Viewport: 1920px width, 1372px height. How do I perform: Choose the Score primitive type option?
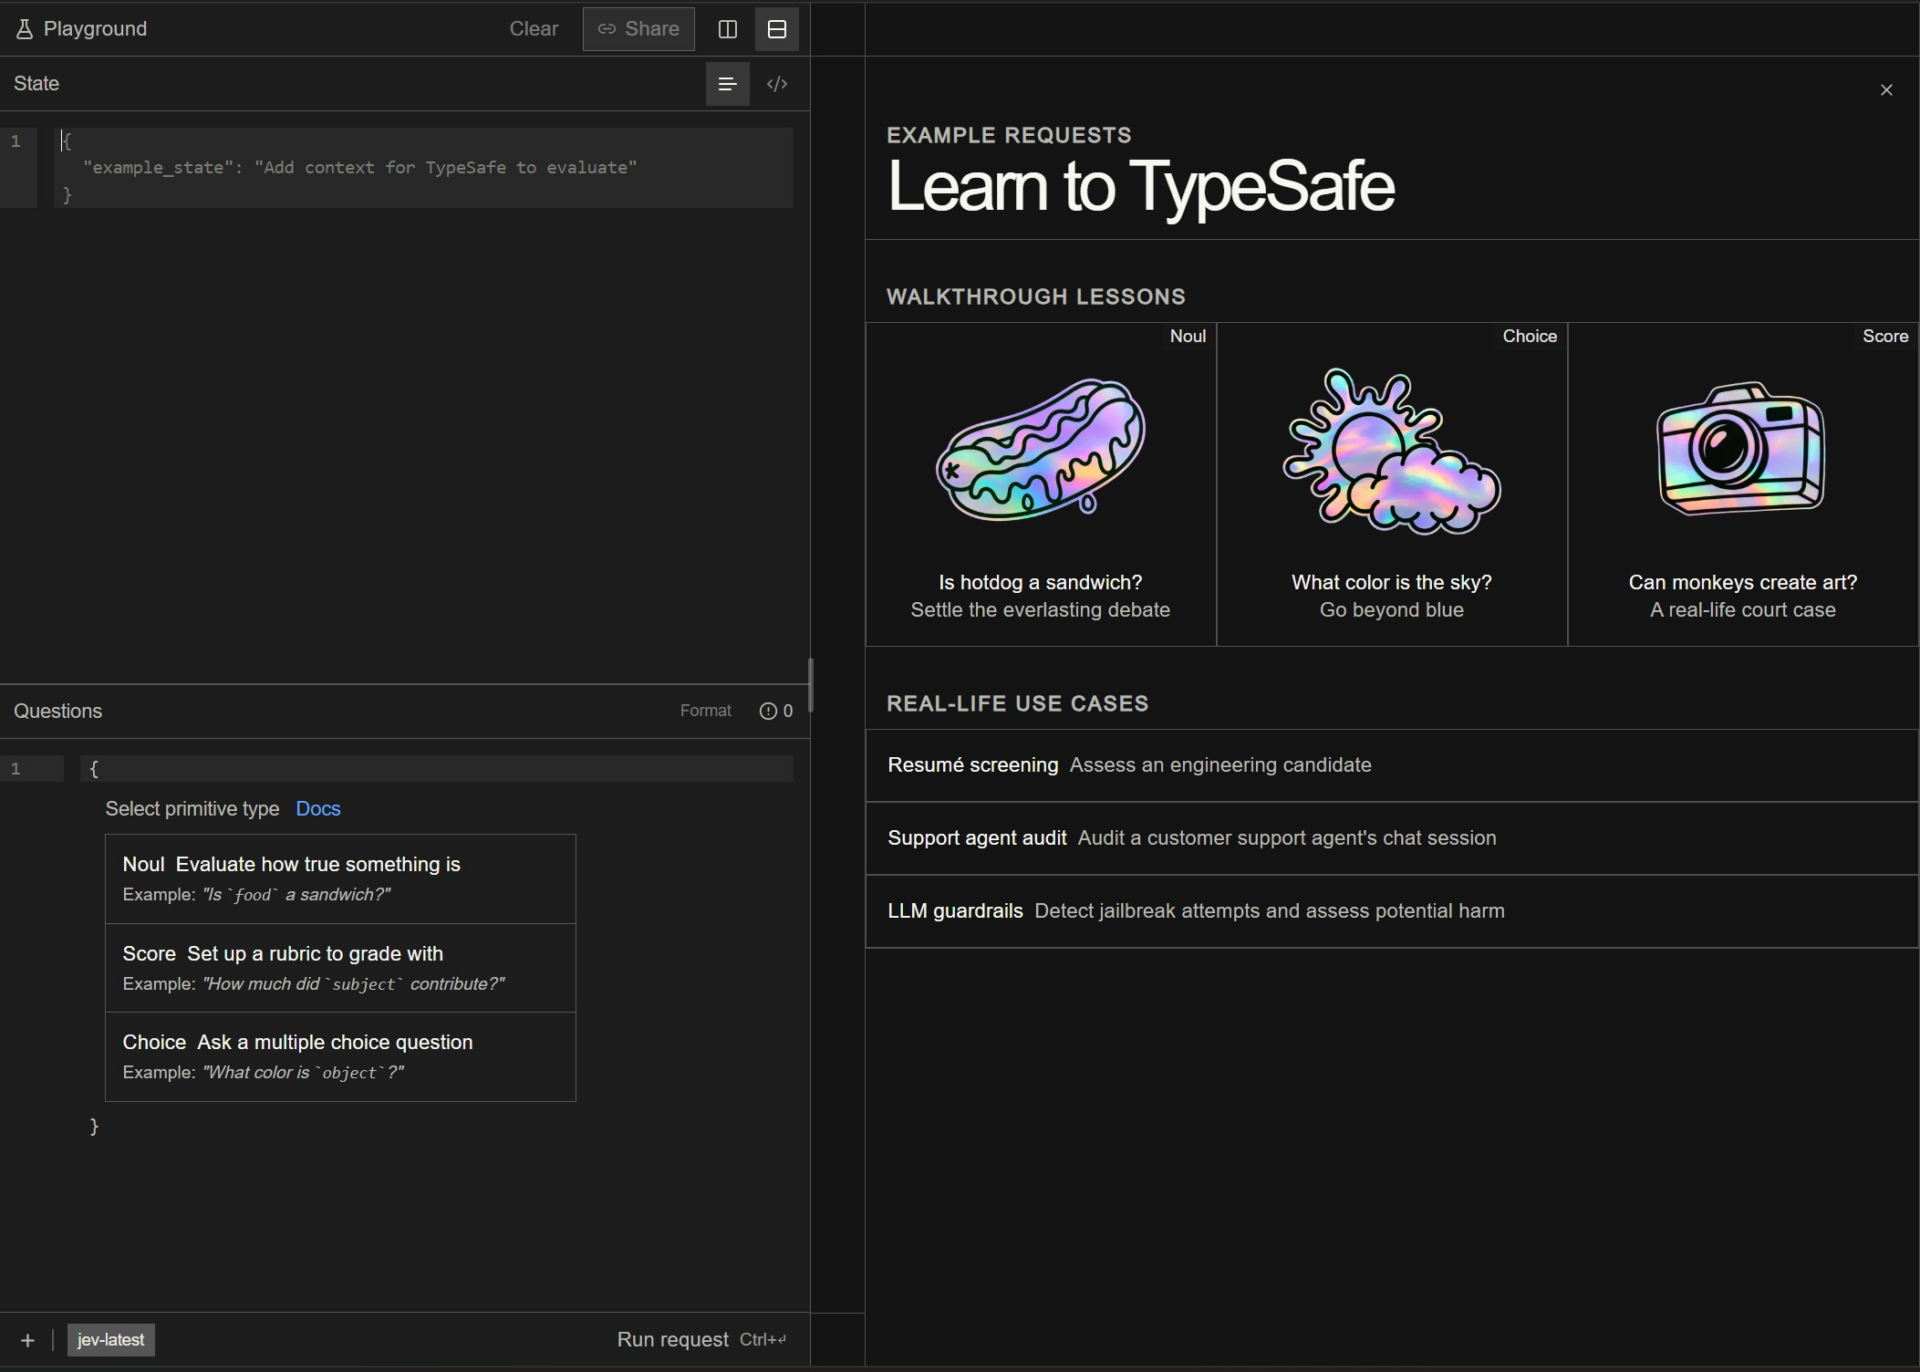[x=340, y=968]
